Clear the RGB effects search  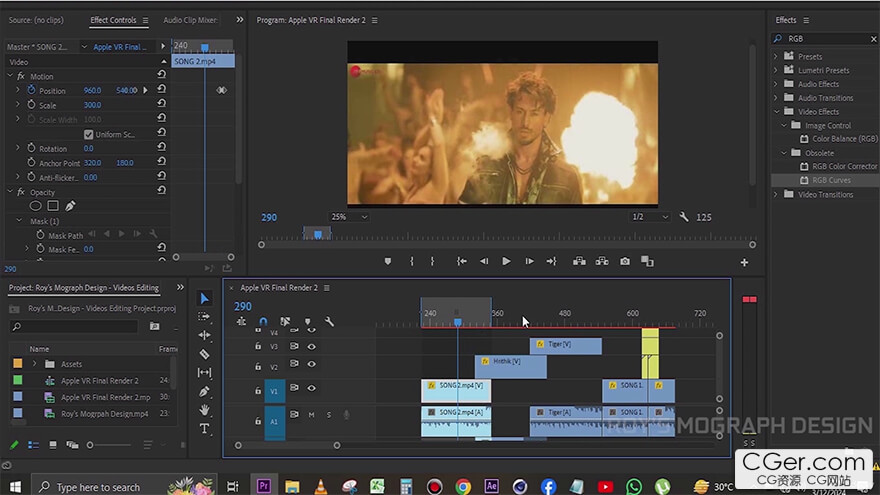point(873,39)
